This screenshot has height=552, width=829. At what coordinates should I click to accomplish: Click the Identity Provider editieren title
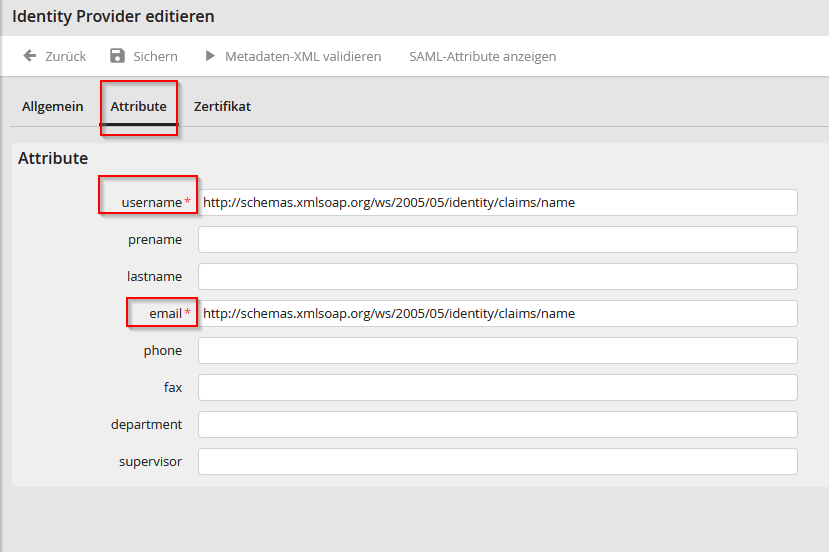(x=113, y=16)
